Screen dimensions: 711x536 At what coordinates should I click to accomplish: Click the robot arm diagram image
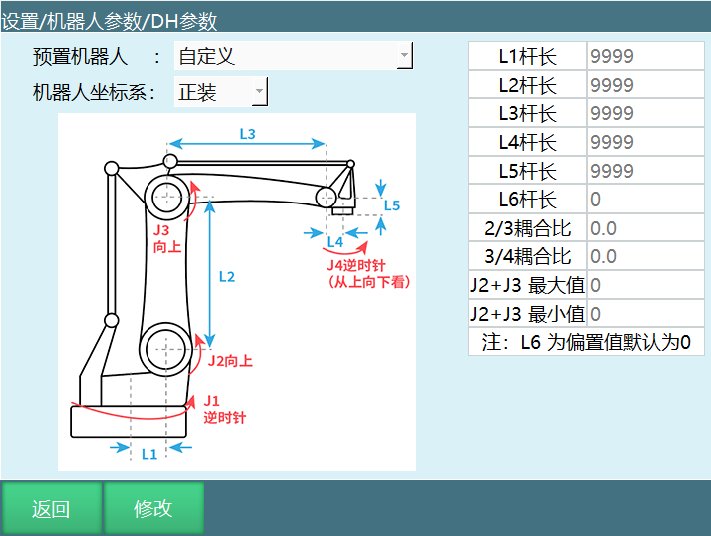pyautogui.click(x=237, y=291)
